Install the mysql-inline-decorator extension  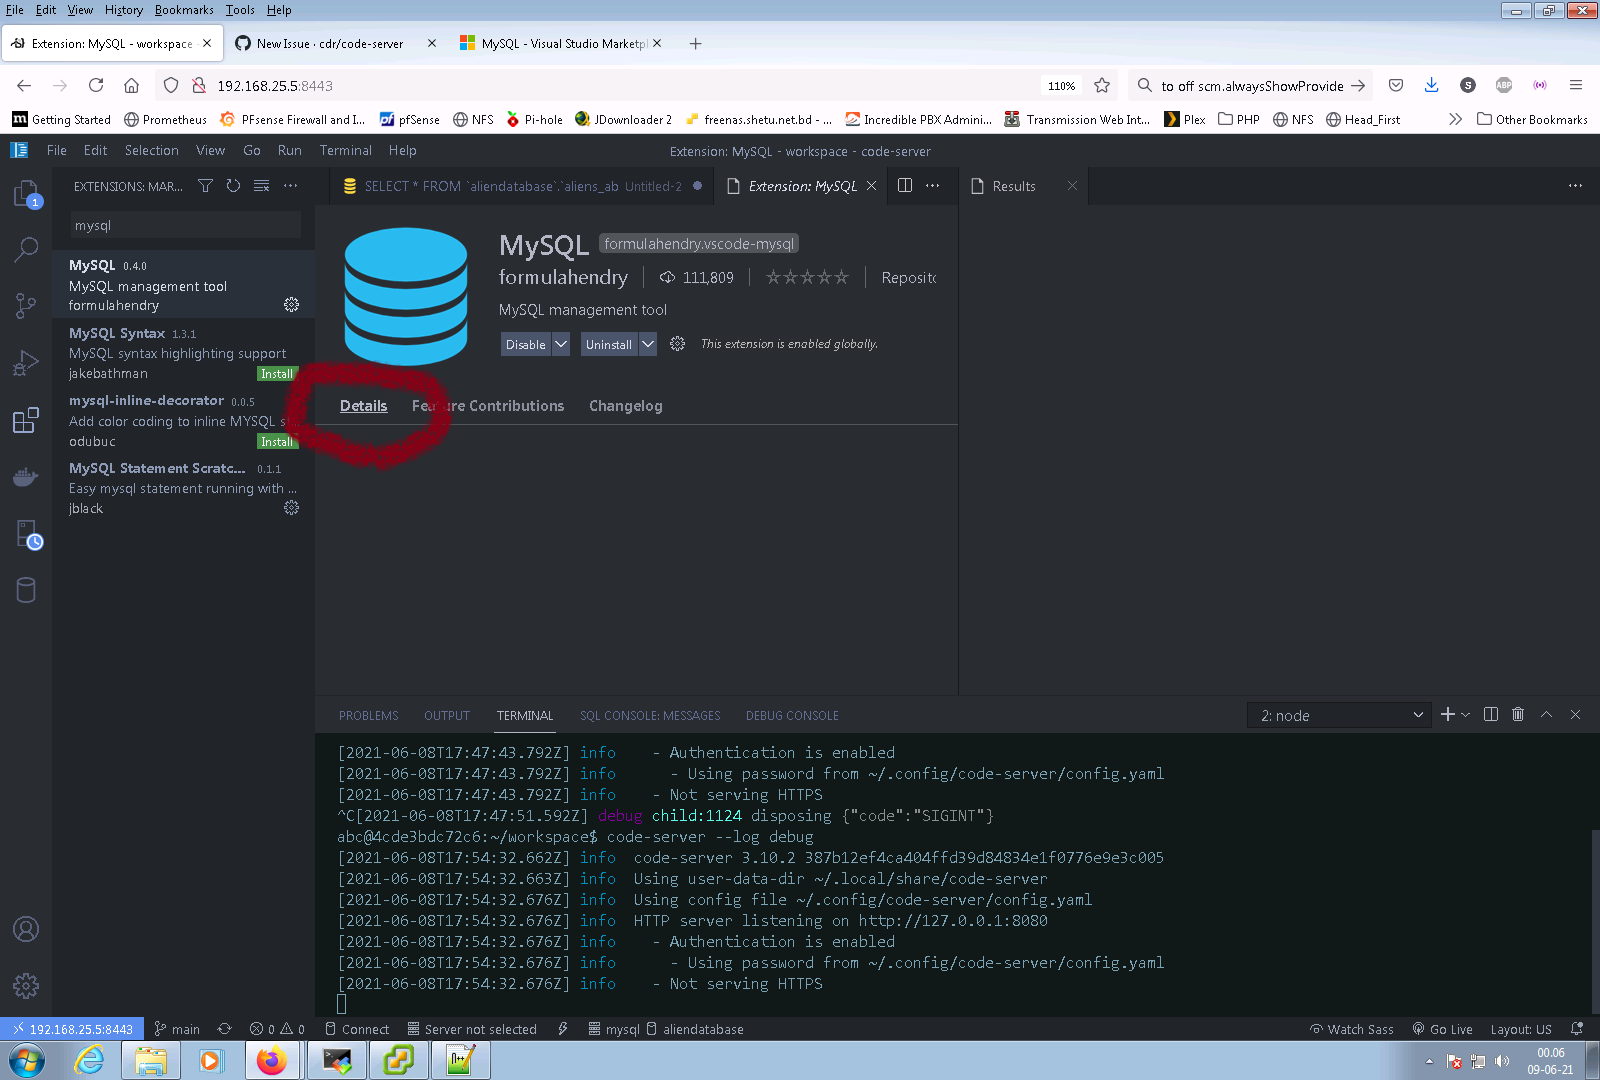[x=277, y=442]
